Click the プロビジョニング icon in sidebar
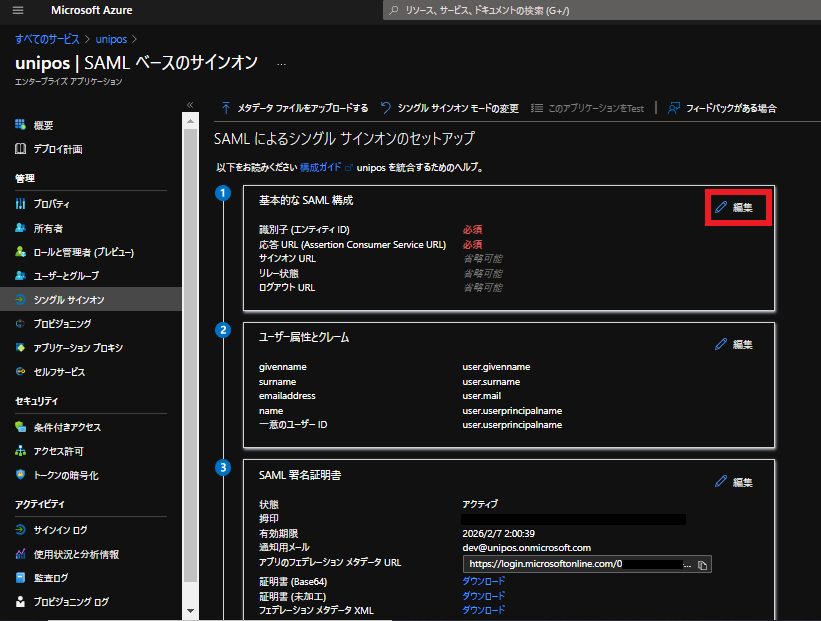Screen dimensions: 821x621 coord(20,324)
